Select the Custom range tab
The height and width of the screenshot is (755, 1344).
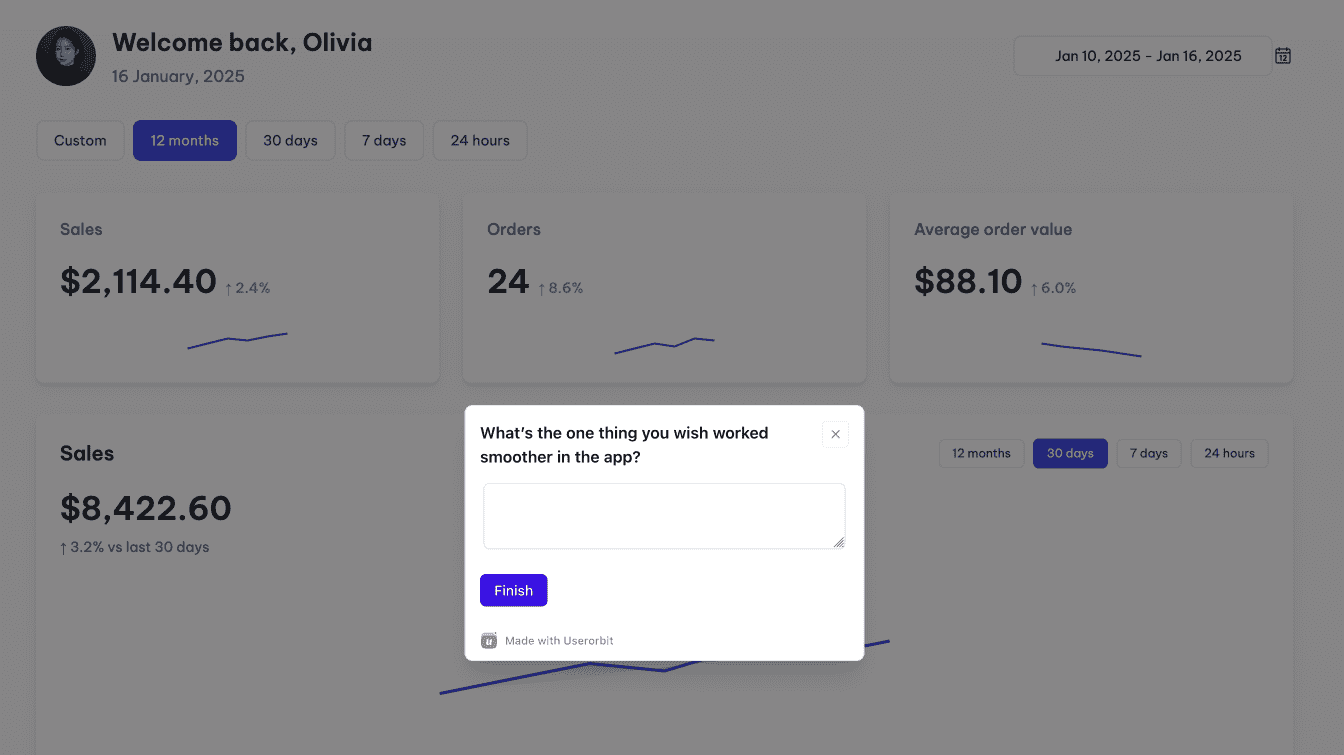pos(80,141)
